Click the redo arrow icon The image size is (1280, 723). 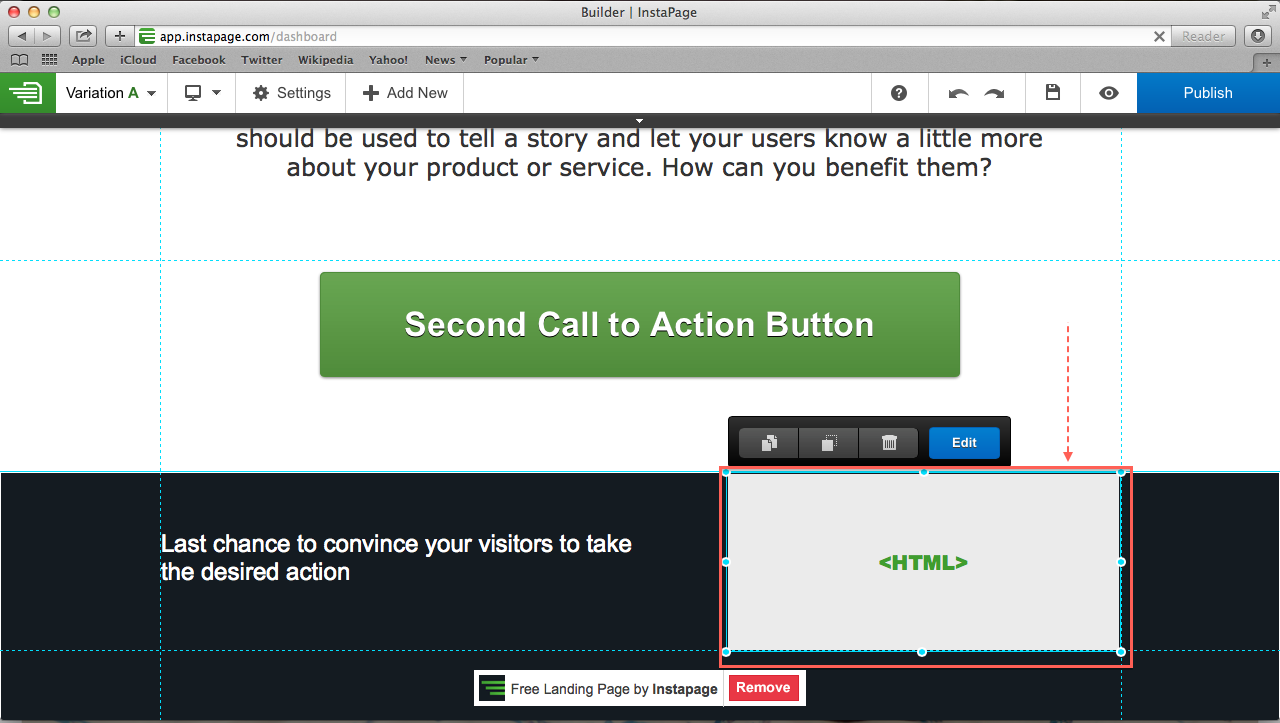(994, 93)
